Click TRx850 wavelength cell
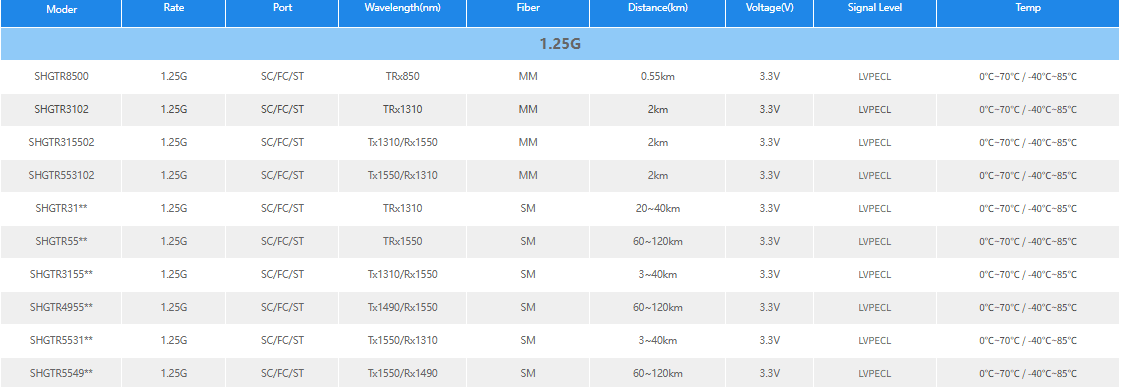Screen dimensions: 1121x387 coord(403,77)
